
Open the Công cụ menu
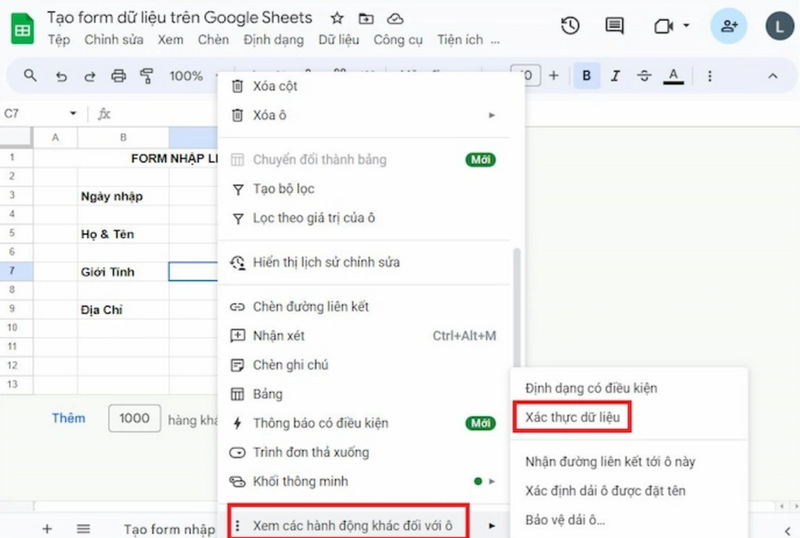(x=398, y=40)
